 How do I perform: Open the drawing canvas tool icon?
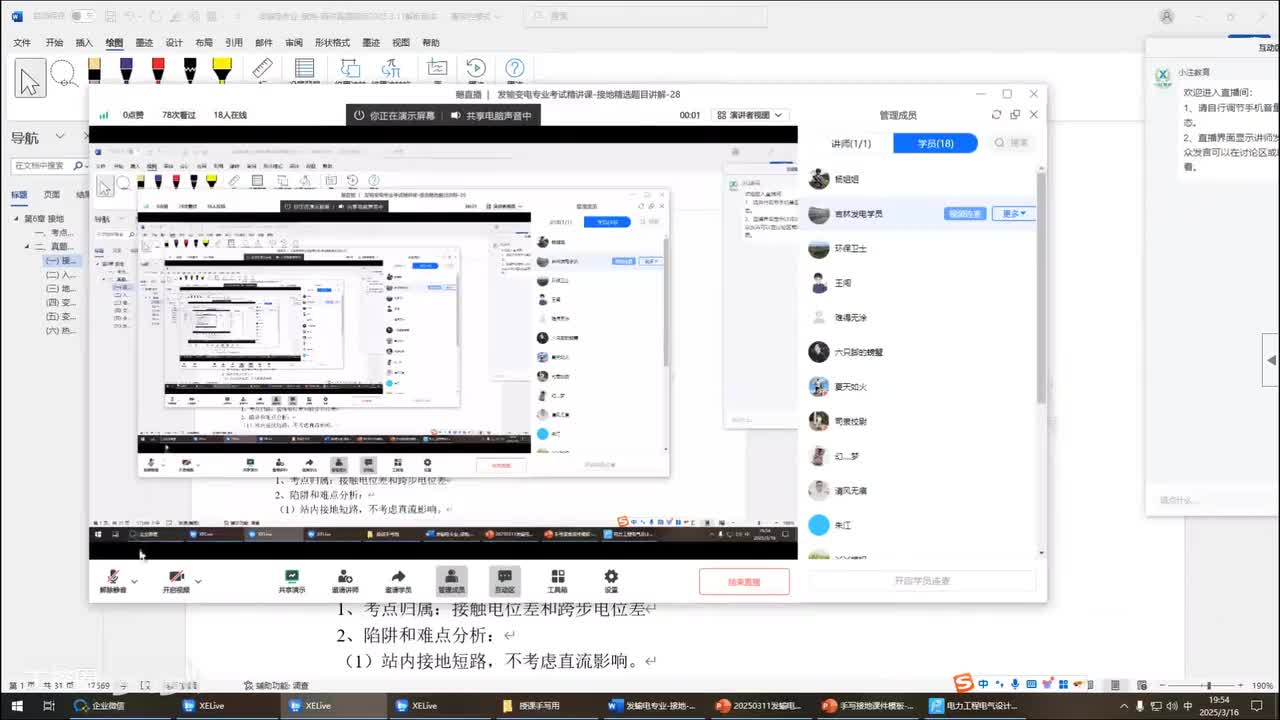437,69
